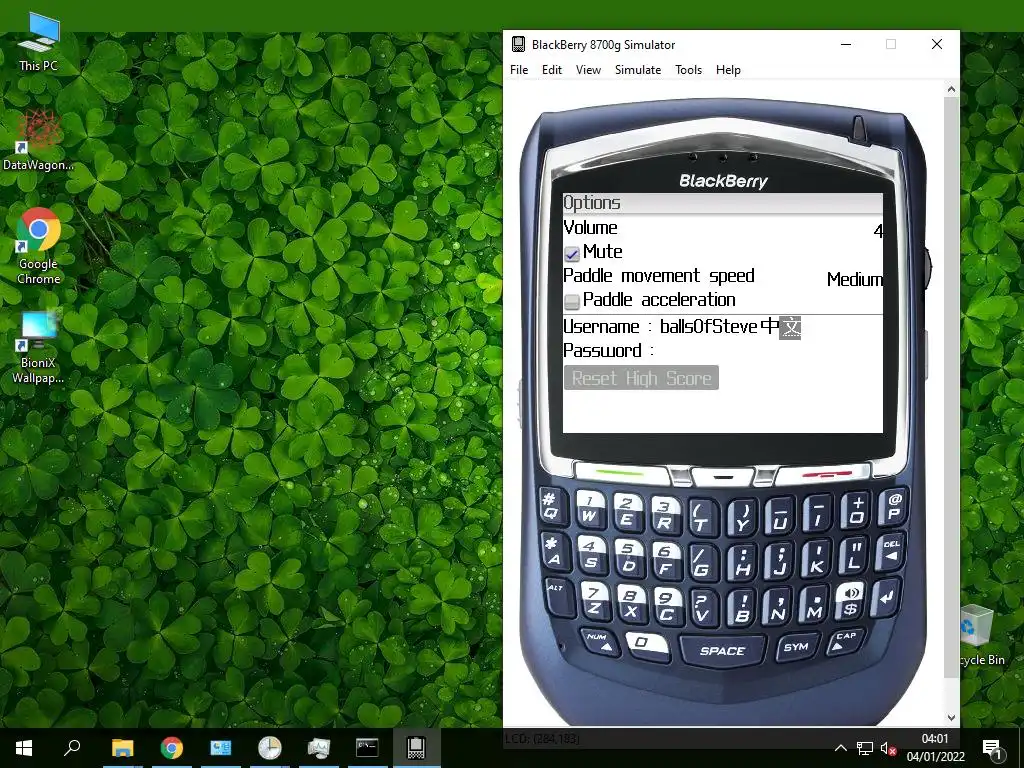Open the View menu
Screen dimensions: 1024x768
coord(588,70)
